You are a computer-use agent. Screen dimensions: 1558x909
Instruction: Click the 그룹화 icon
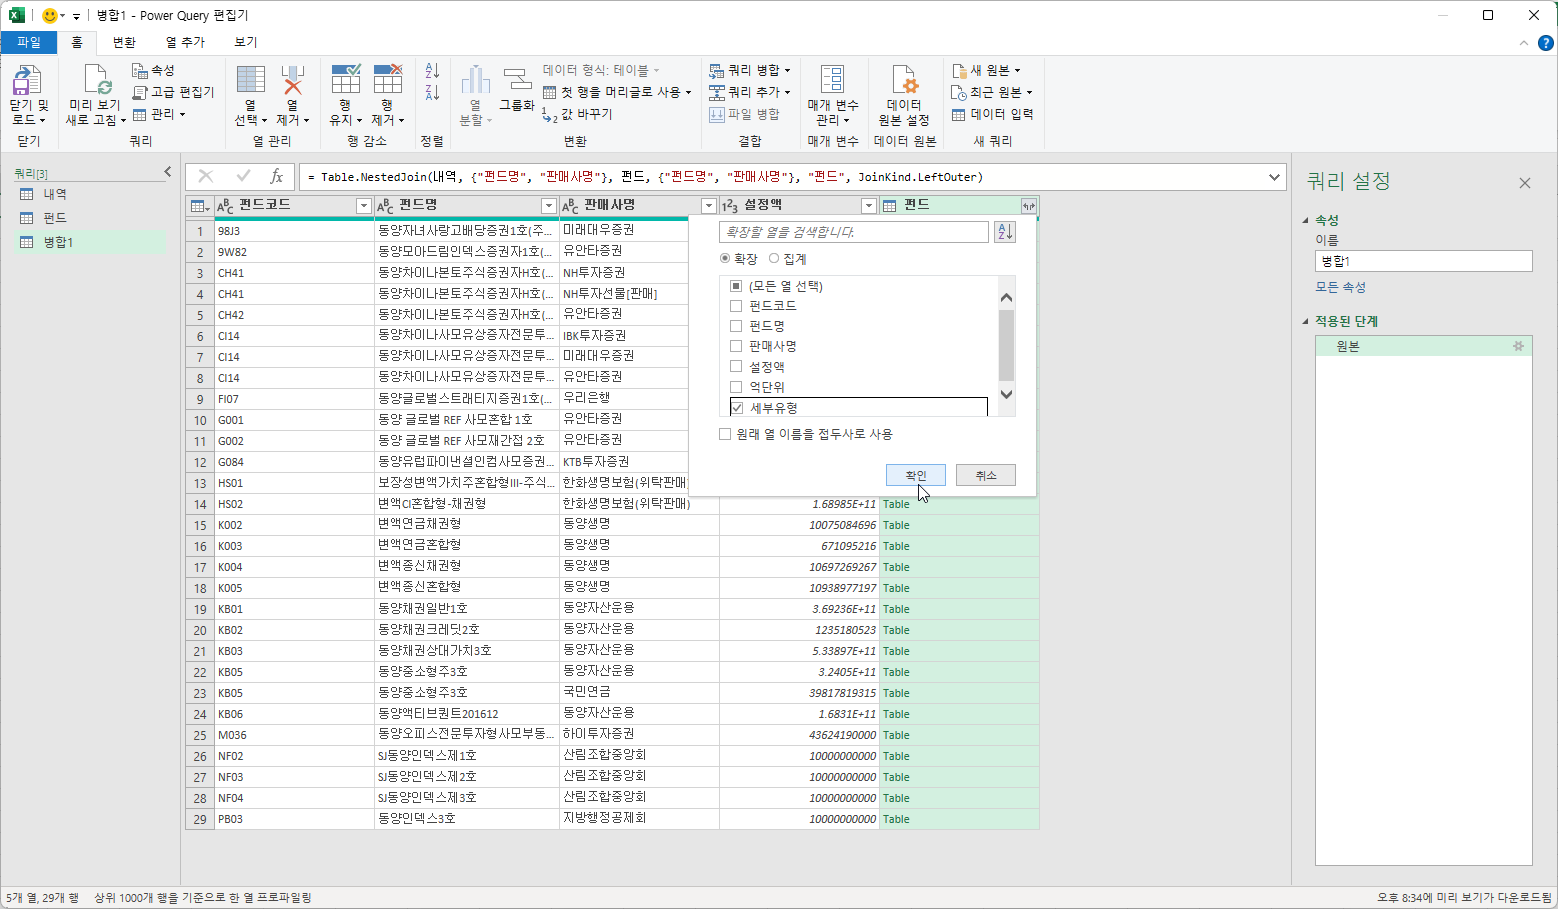(x=517, y=80)
